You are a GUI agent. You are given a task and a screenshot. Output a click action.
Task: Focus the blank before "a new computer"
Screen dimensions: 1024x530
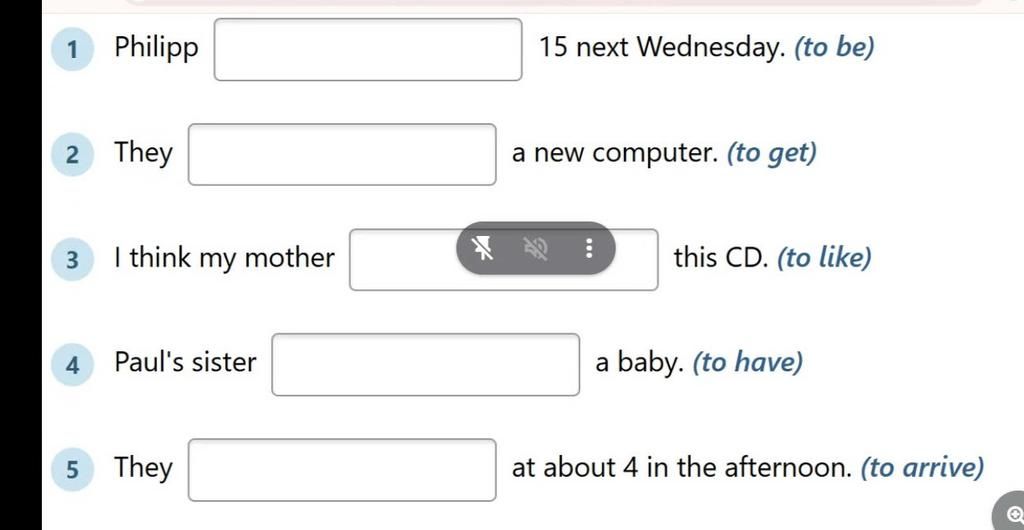342,154
